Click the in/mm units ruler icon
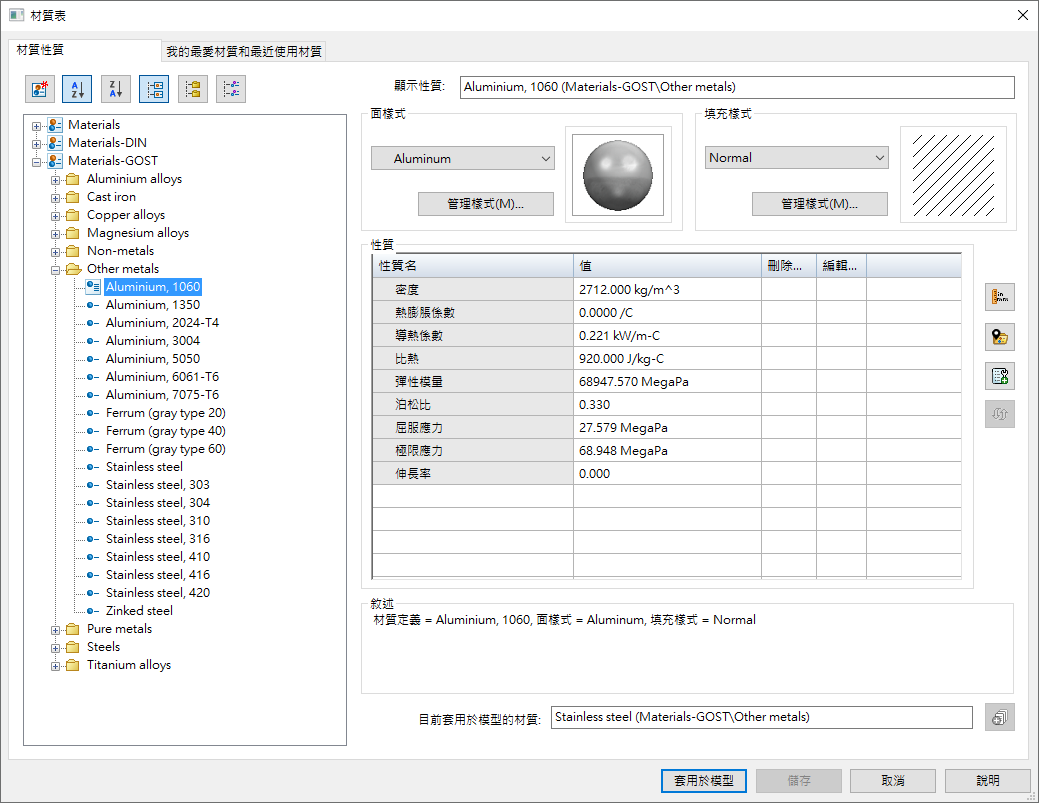The width and height of the screenshot is (1039, 803). (999, 297)
